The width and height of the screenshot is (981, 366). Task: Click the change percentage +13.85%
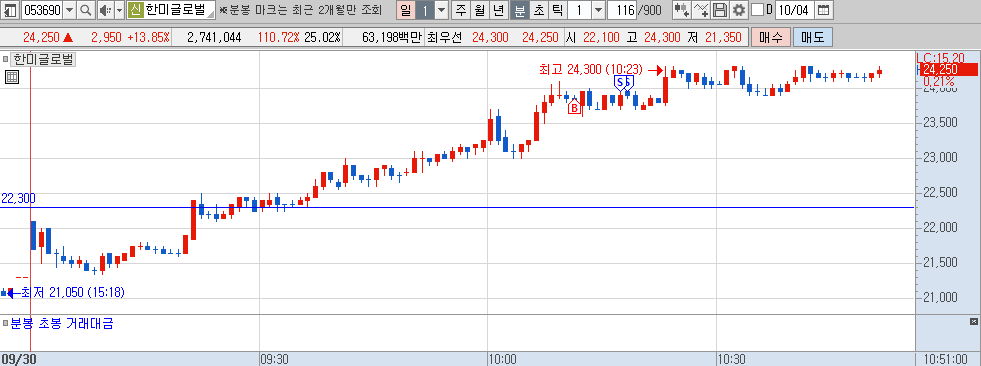coord(148,38)
